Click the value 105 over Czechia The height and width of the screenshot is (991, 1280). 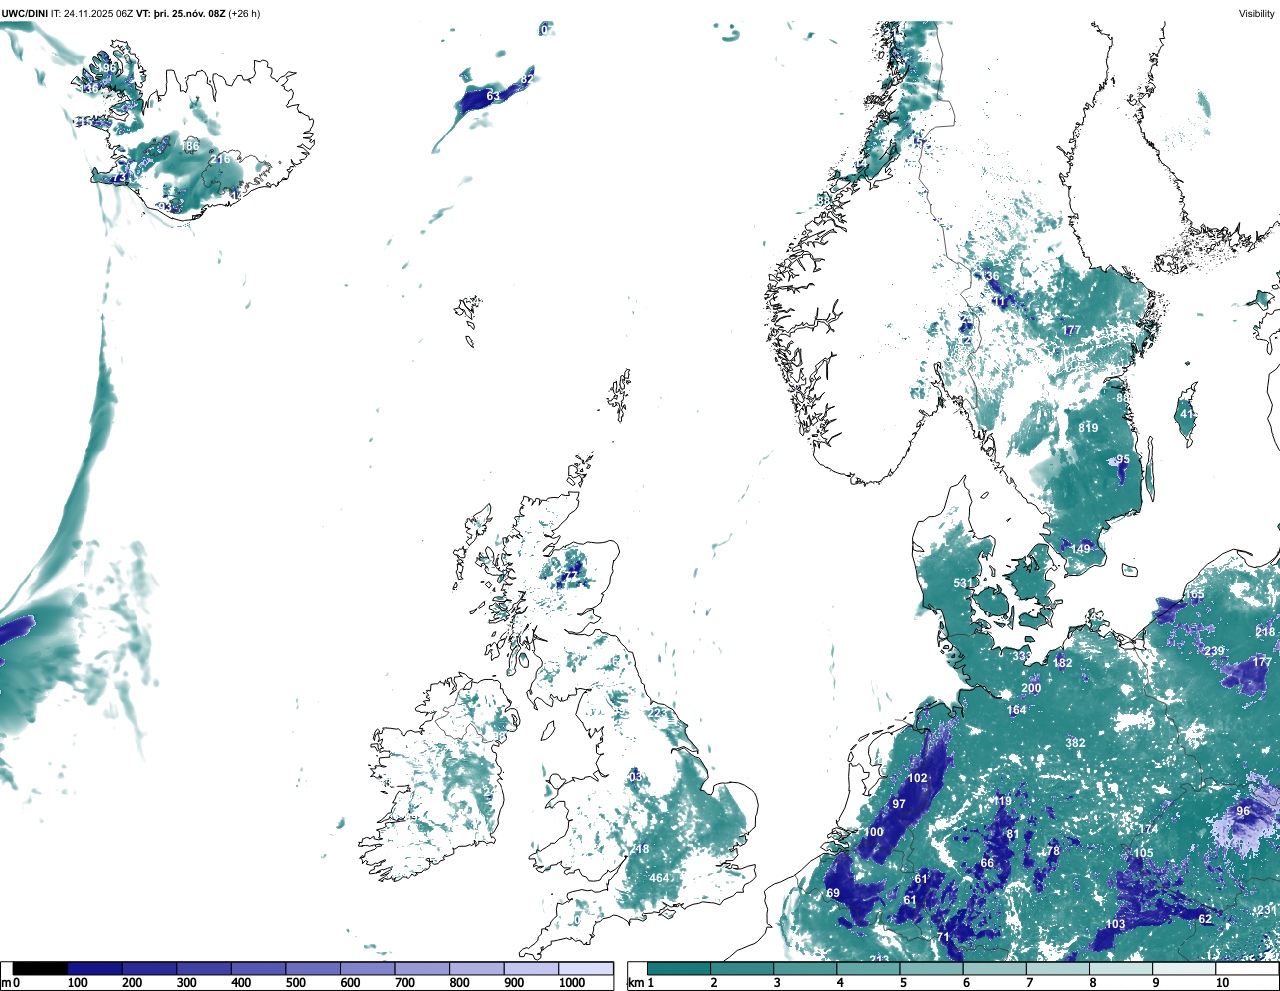1143,853
